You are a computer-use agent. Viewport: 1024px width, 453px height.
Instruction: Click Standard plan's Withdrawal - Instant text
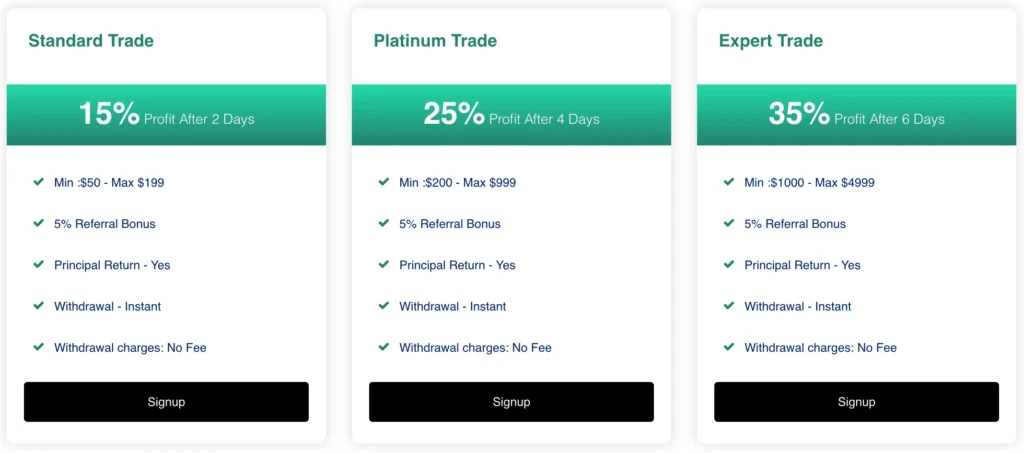[x=107, y=306]
